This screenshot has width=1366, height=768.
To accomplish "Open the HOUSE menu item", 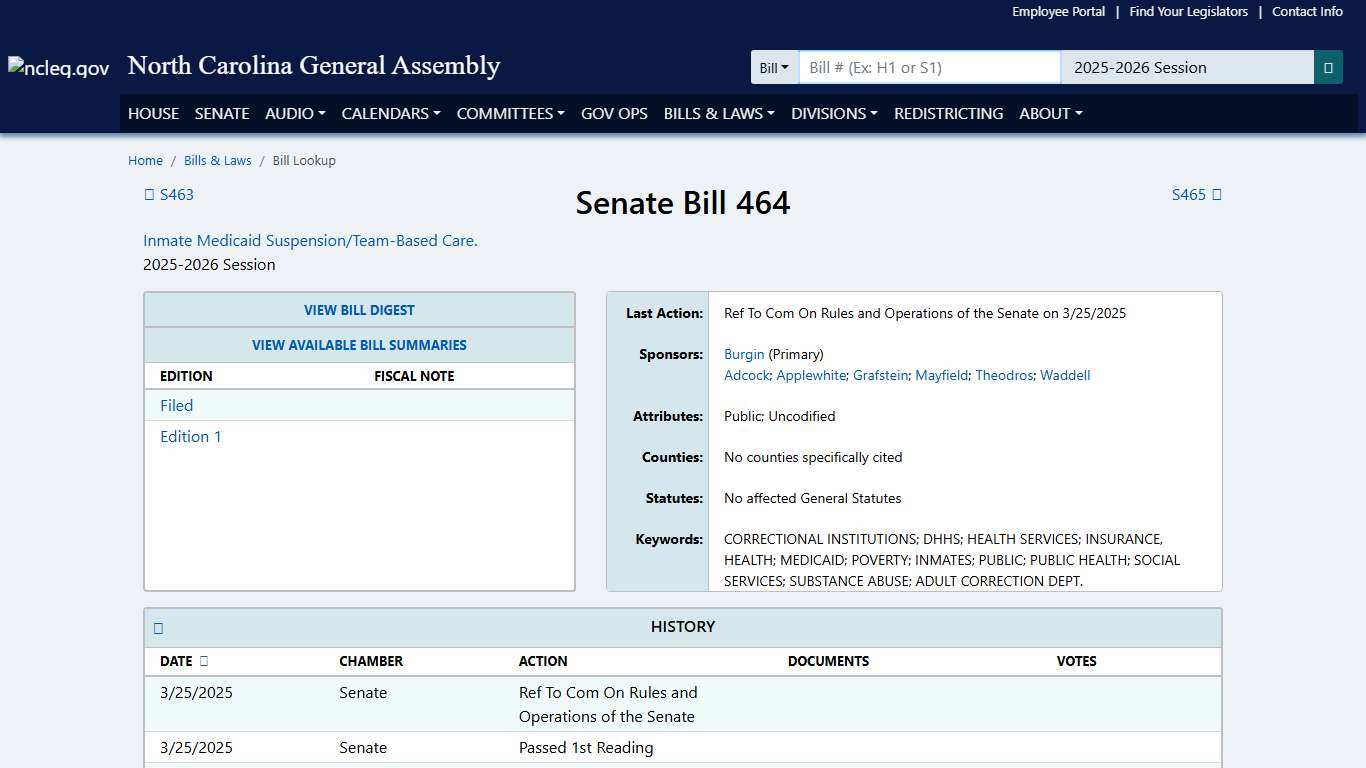I will tap(153, 113).
